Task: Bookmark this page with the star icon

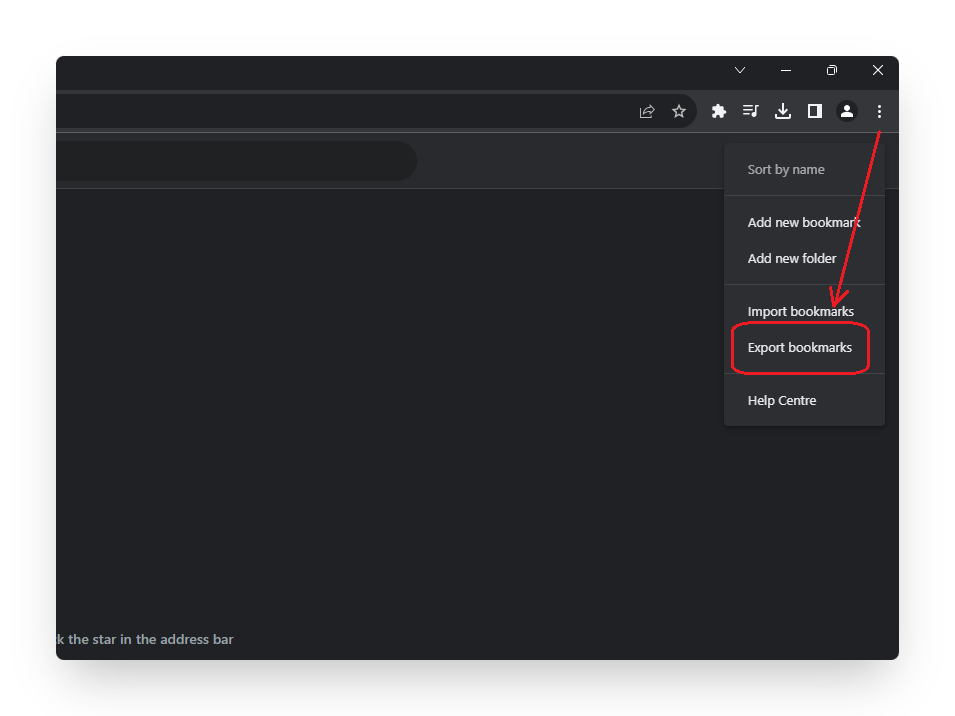Action: [679, 111]
